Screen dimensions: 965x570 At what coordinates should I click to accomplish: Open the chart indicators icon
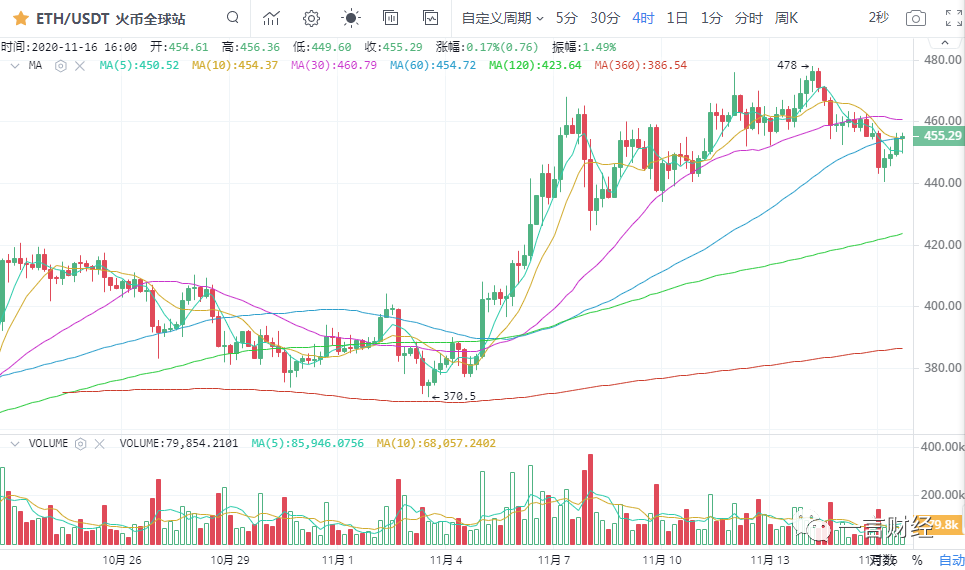[x=271, y=18]
